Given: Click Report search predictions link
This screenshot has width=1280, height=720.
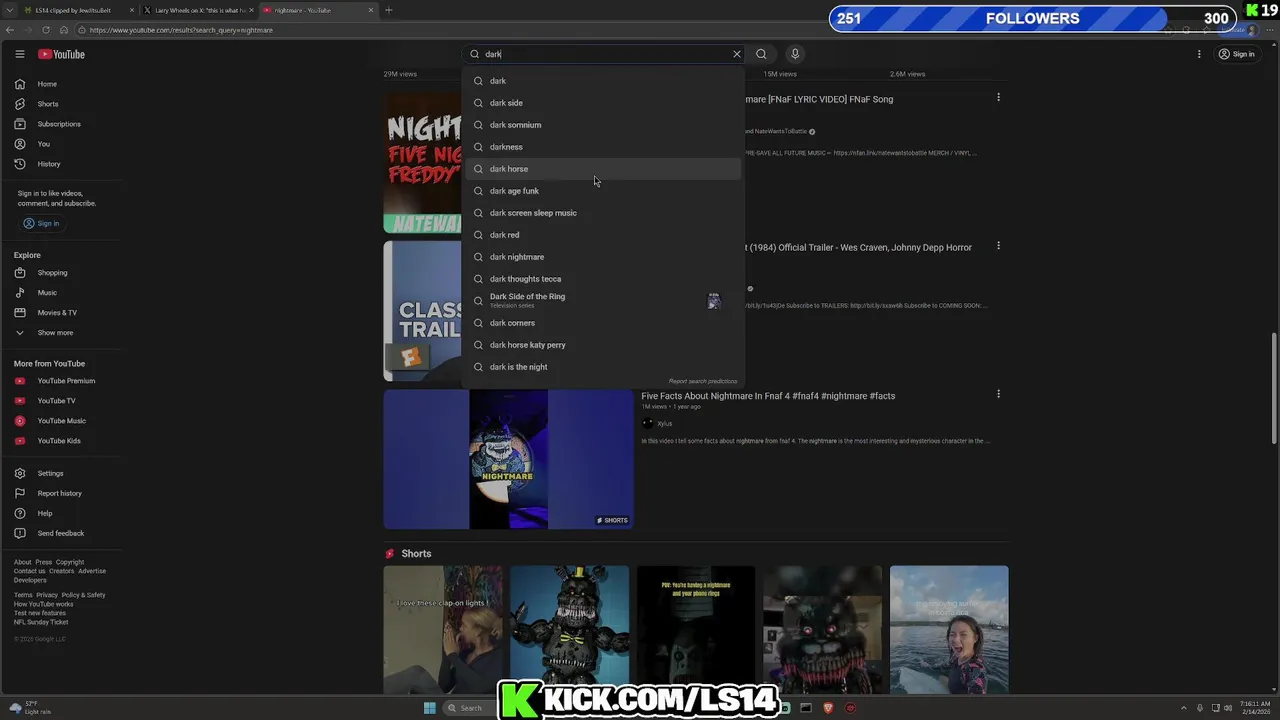Looking at the screenshot, I should pyautogui.click(x=703, y=381).
